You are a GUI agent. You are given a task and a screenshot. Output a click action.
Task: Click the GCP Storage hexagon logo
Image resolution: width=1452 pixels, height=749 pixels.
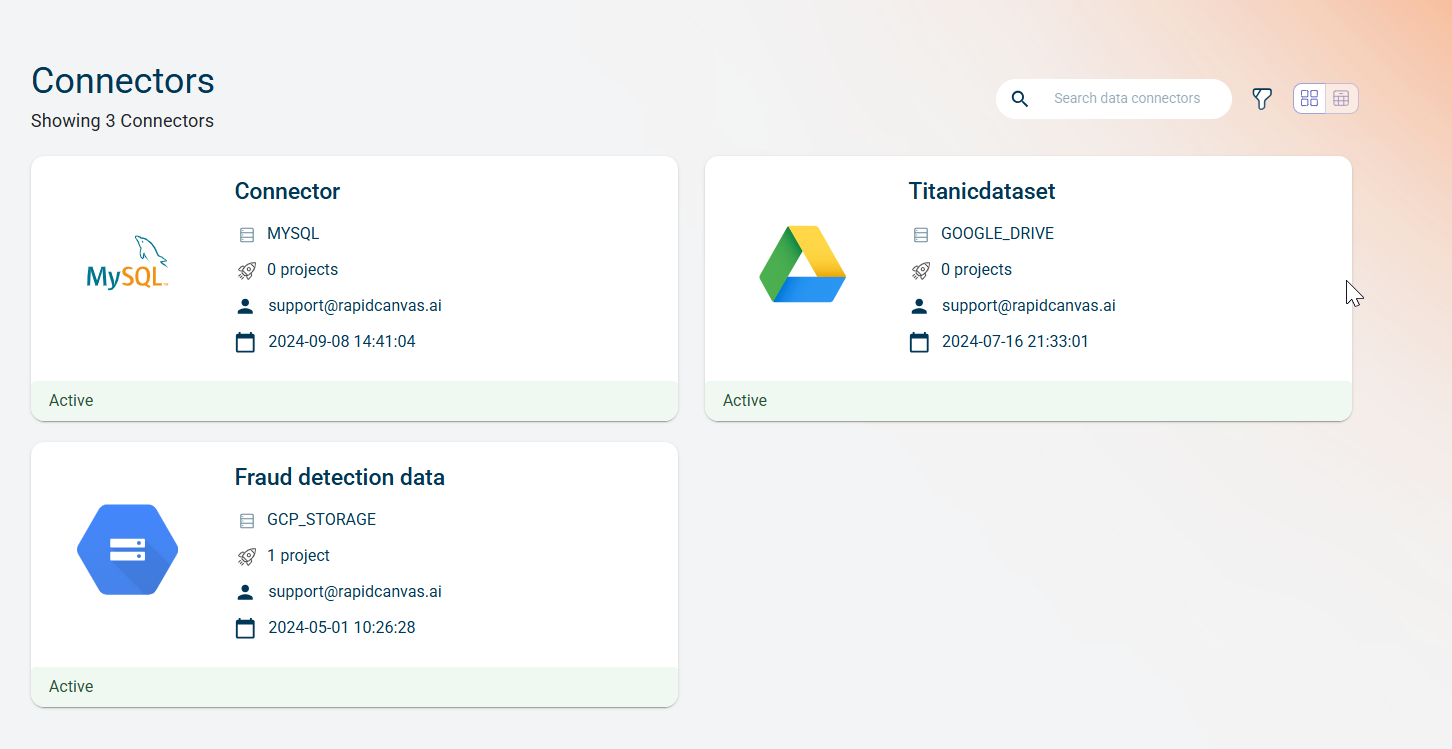point(127,550)
